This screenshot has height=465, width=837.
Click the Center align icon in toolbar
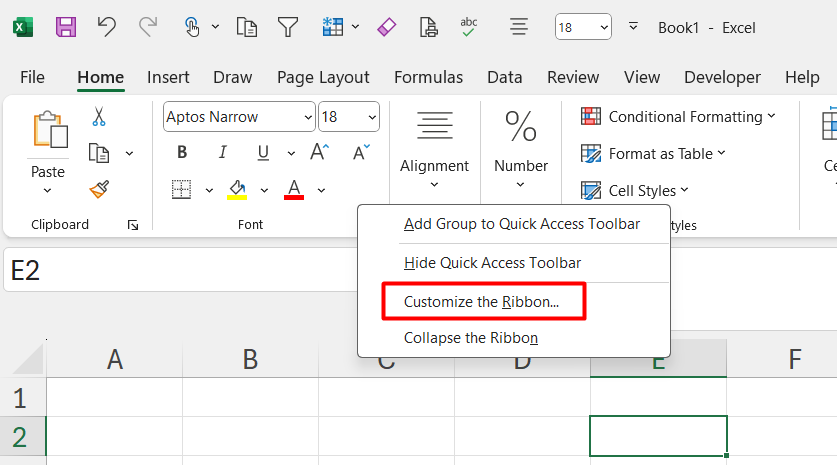click(x=518, y=27)
